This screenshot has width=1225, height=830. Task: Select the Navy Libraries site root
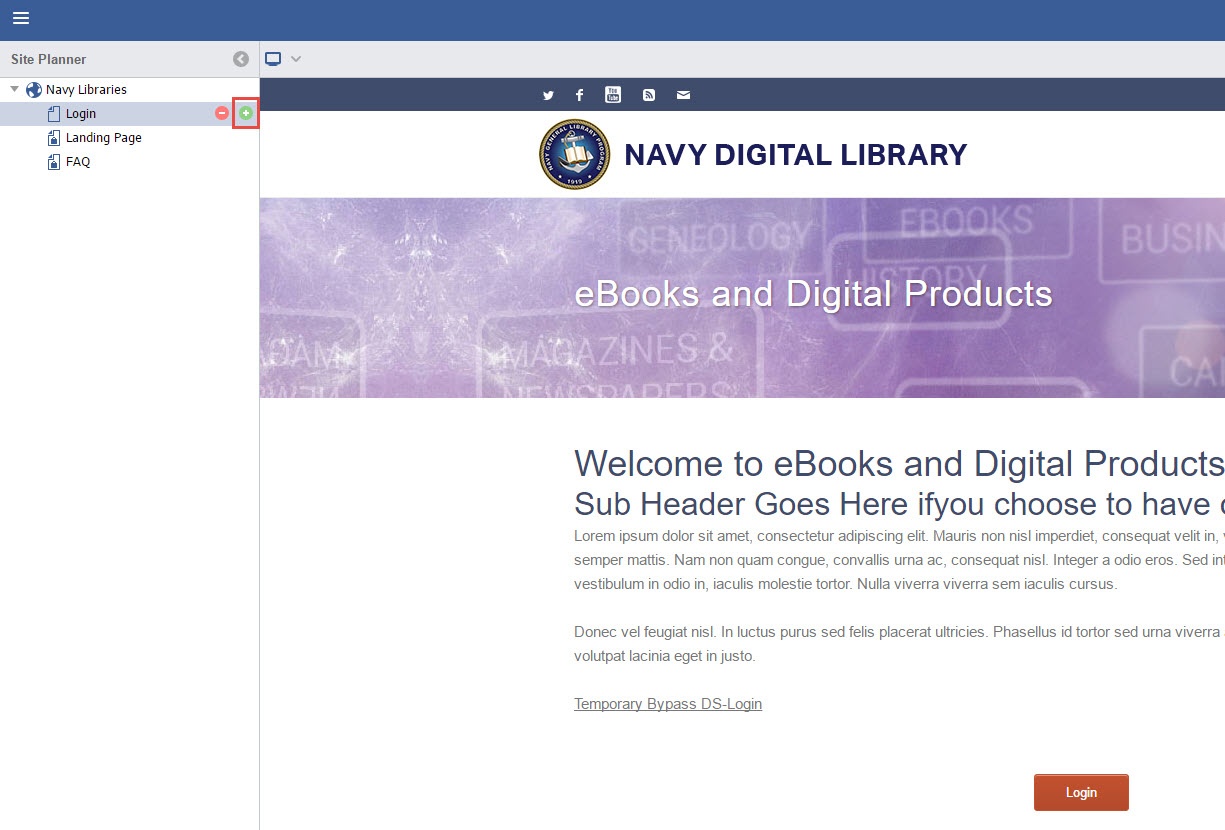pos(86,90)
